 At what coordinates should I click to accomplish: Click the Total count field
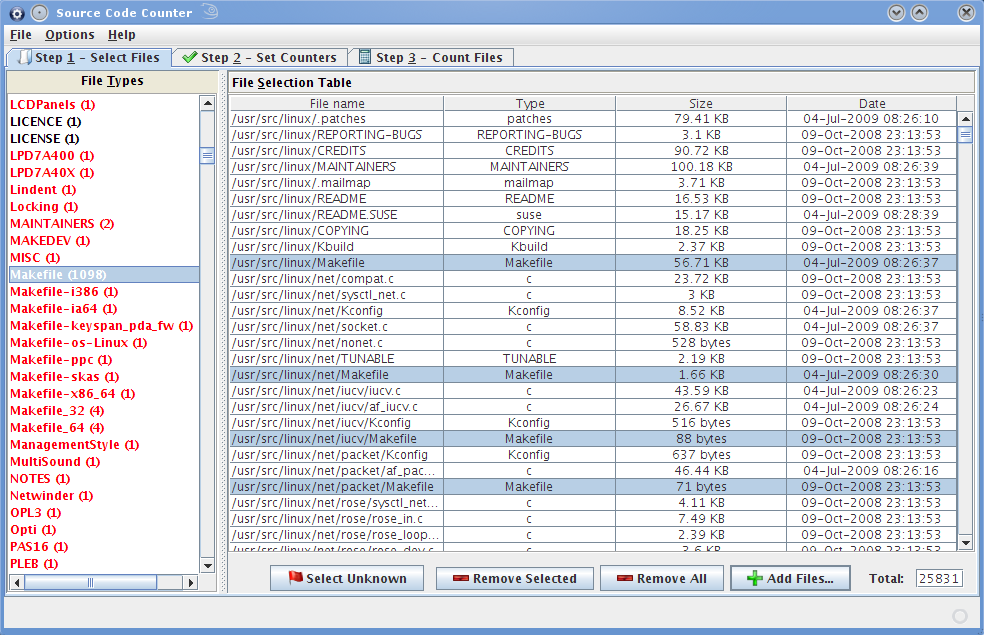938,579
